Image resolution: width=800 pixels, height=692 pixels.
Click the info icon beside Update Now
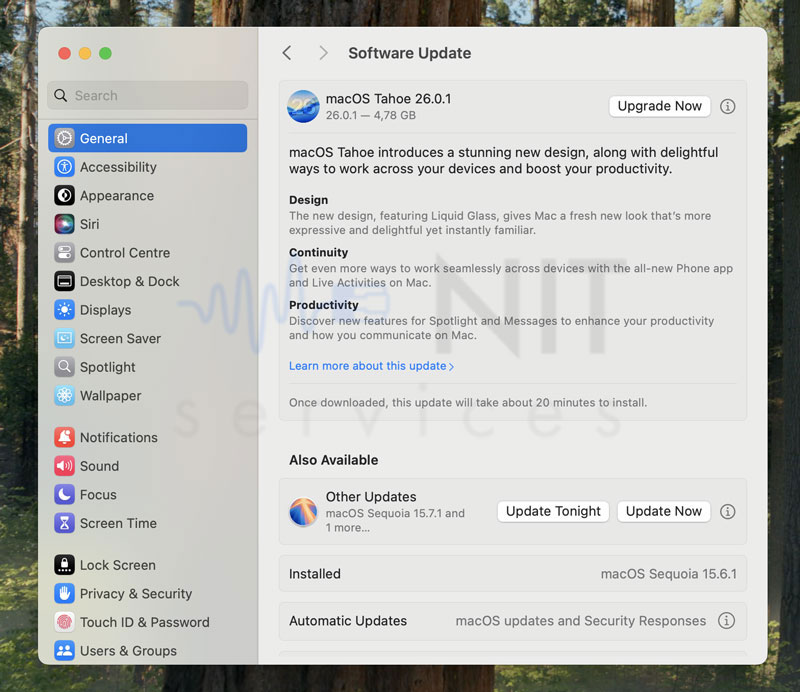727,511
